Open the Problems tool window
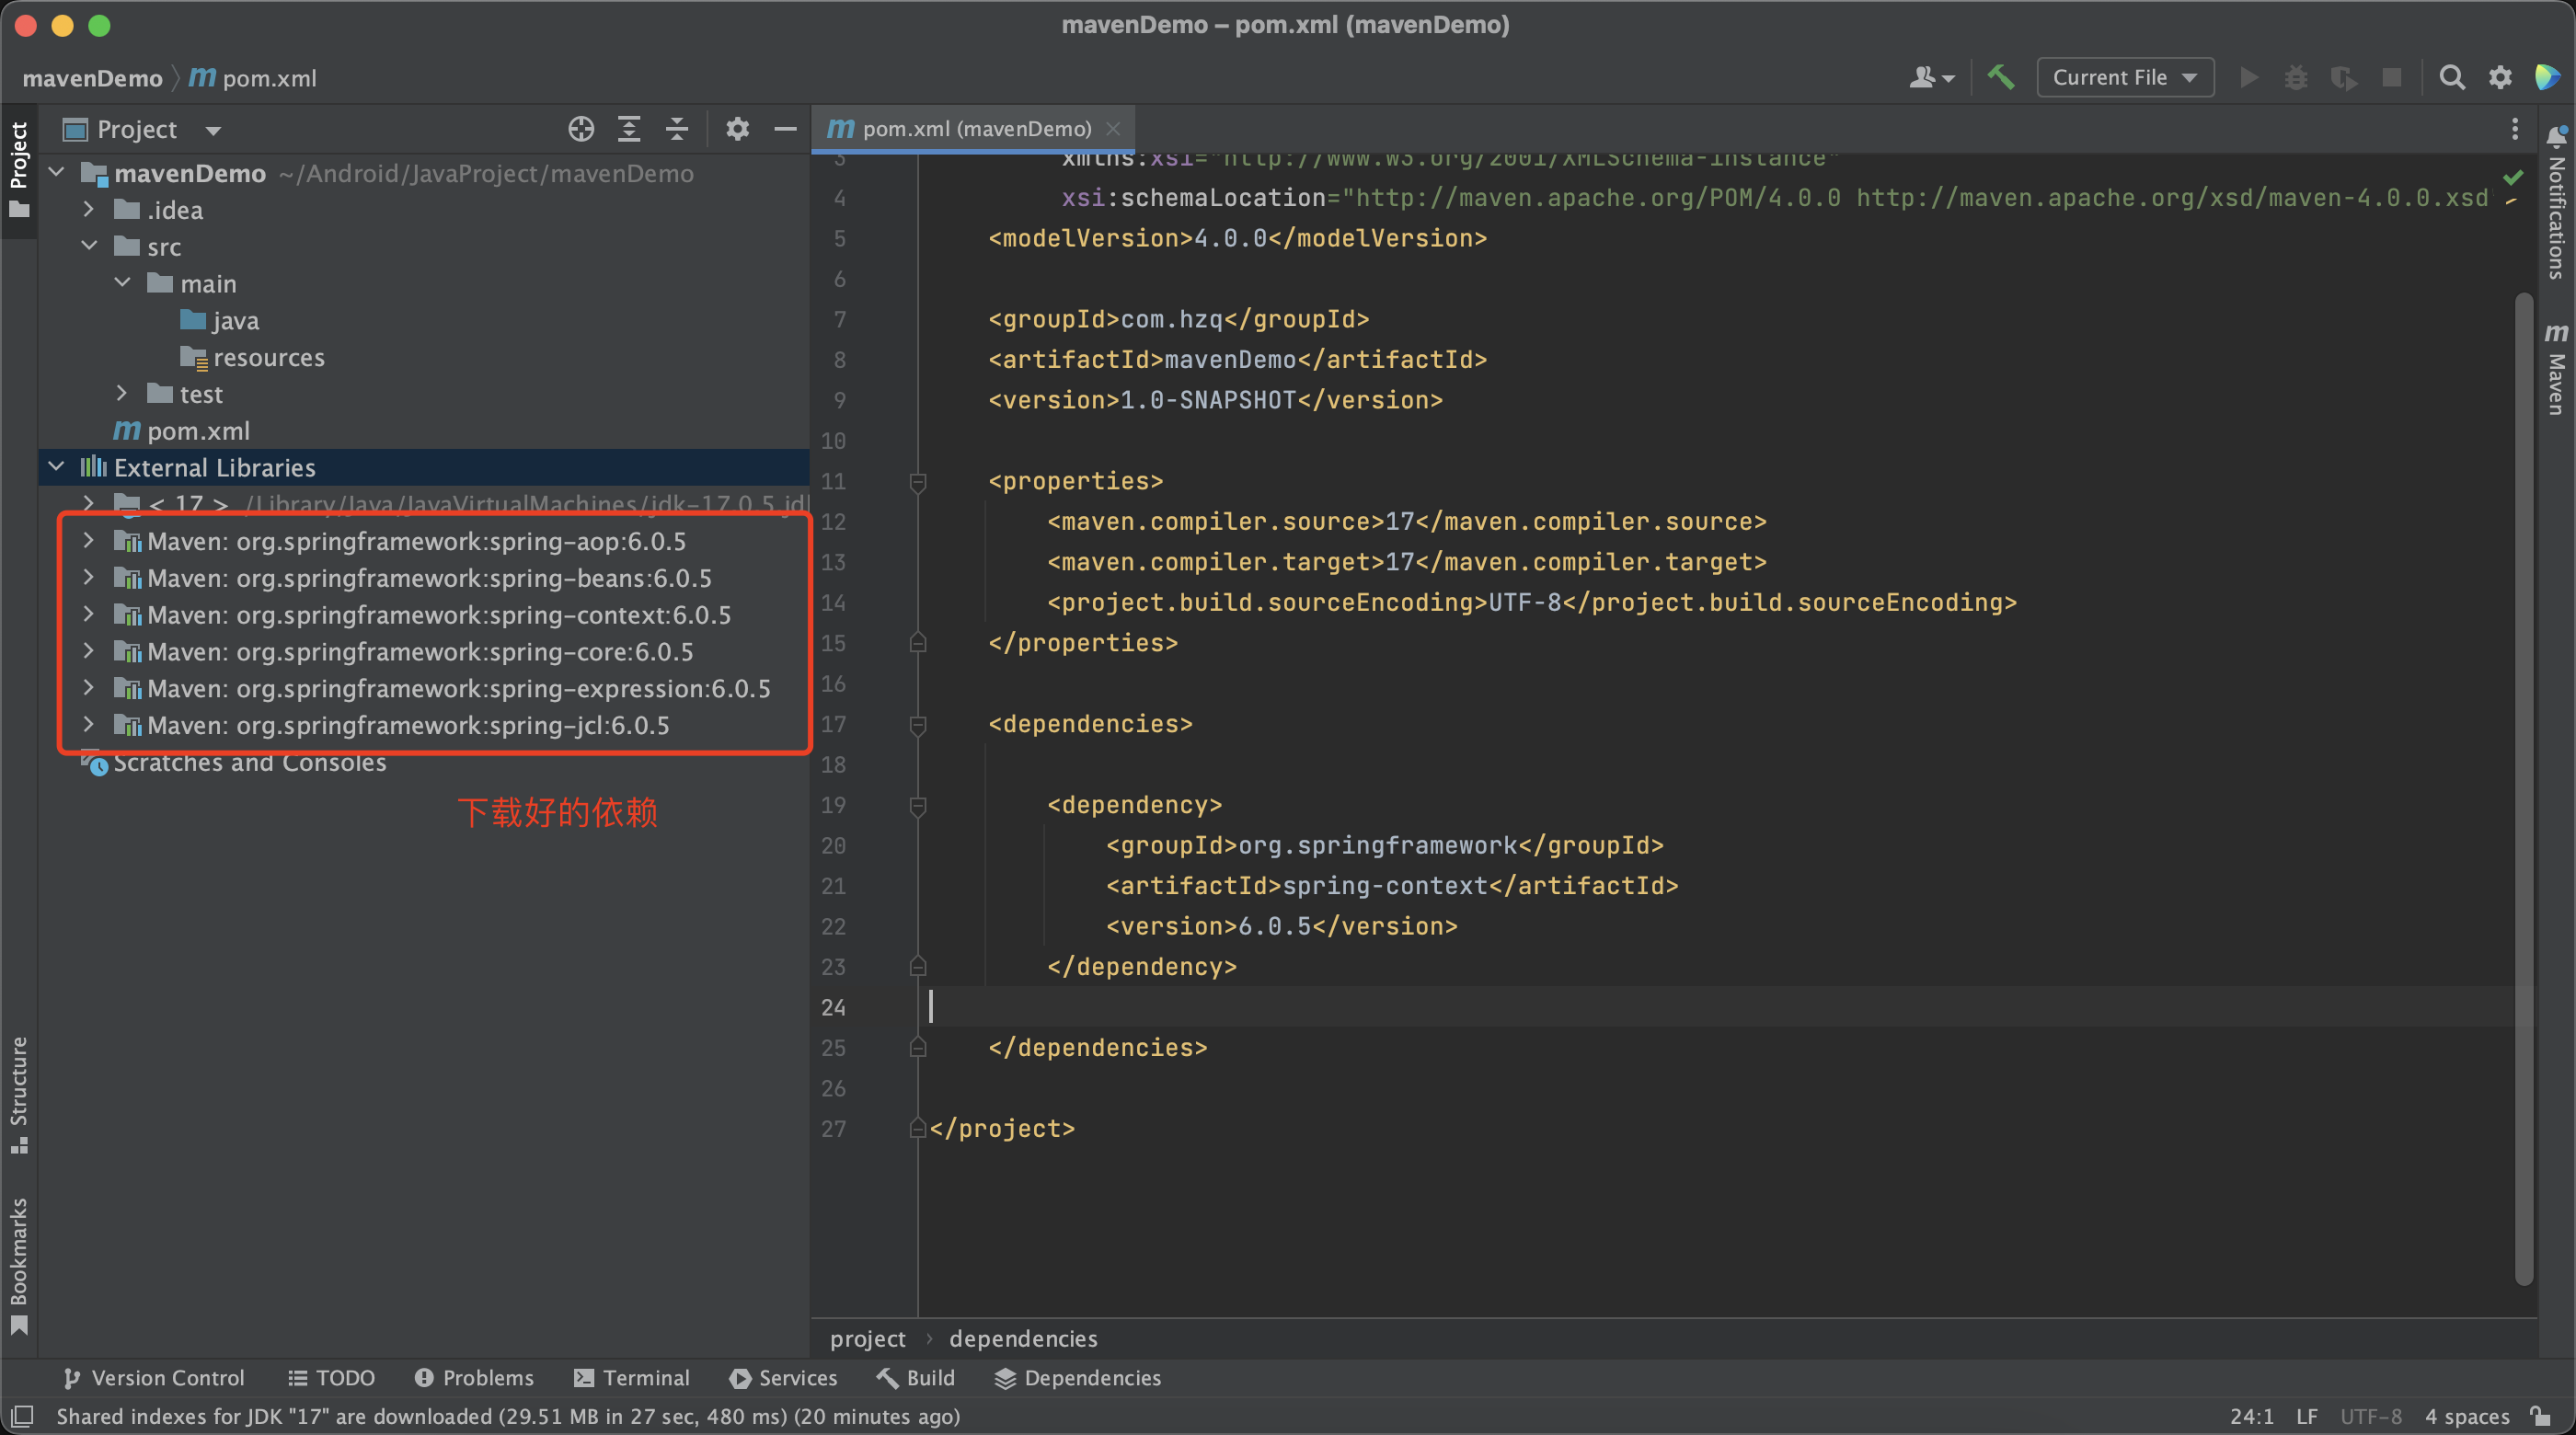The width and height of the screenshot is (2576, 1435). (474, 1378)
